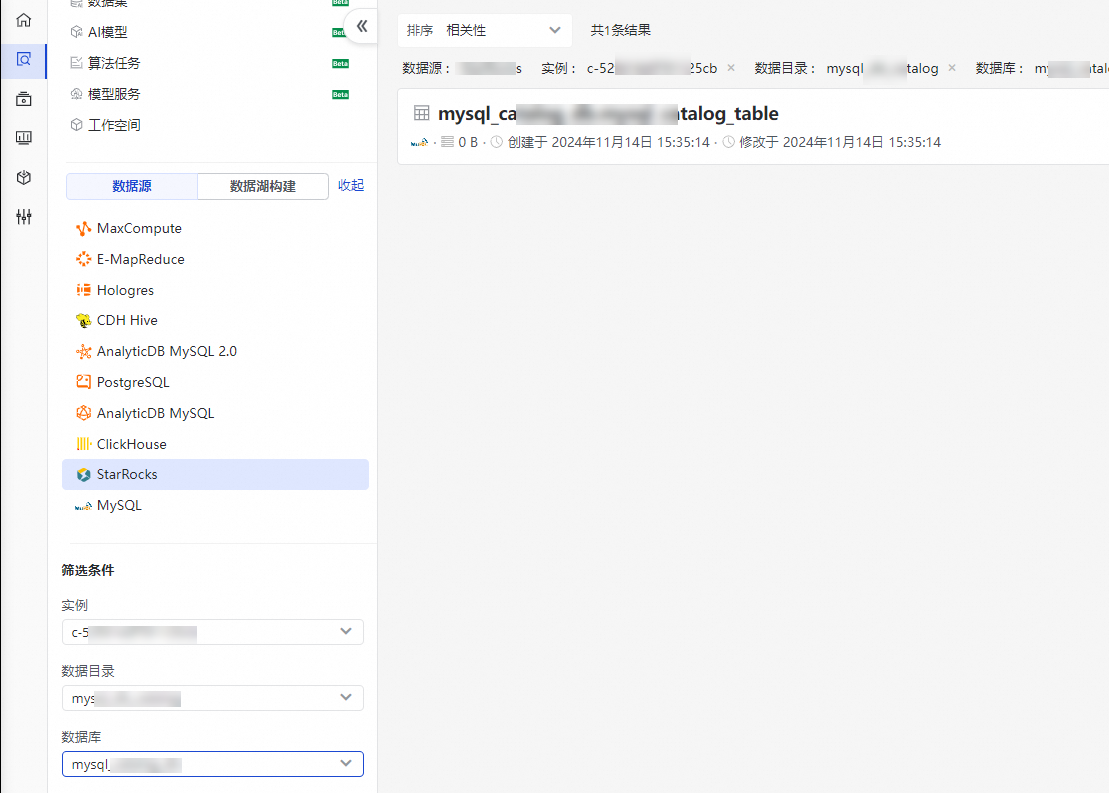1109x793 pixels.
Task: Open the 排序 相关性 sort dropdown
Action: 484,30
